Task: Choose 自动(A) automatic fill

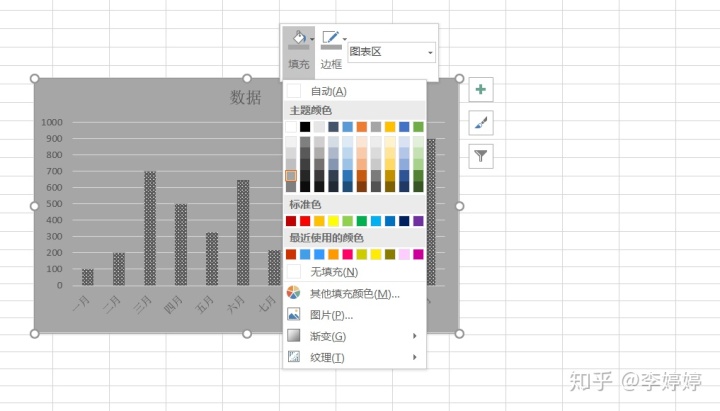Action: pos(354,91)
